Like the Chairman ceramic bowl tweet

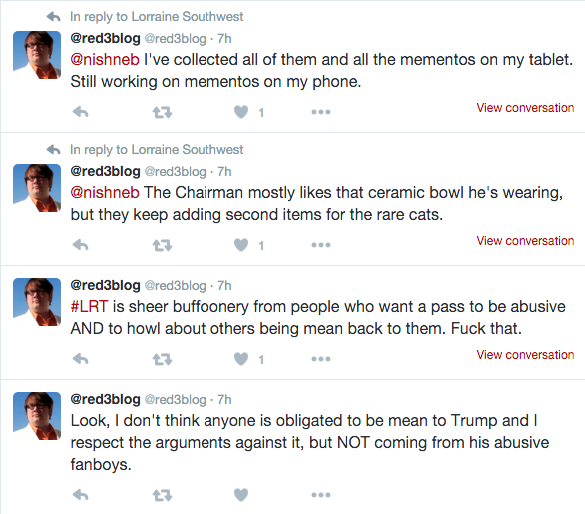(241, 245)
